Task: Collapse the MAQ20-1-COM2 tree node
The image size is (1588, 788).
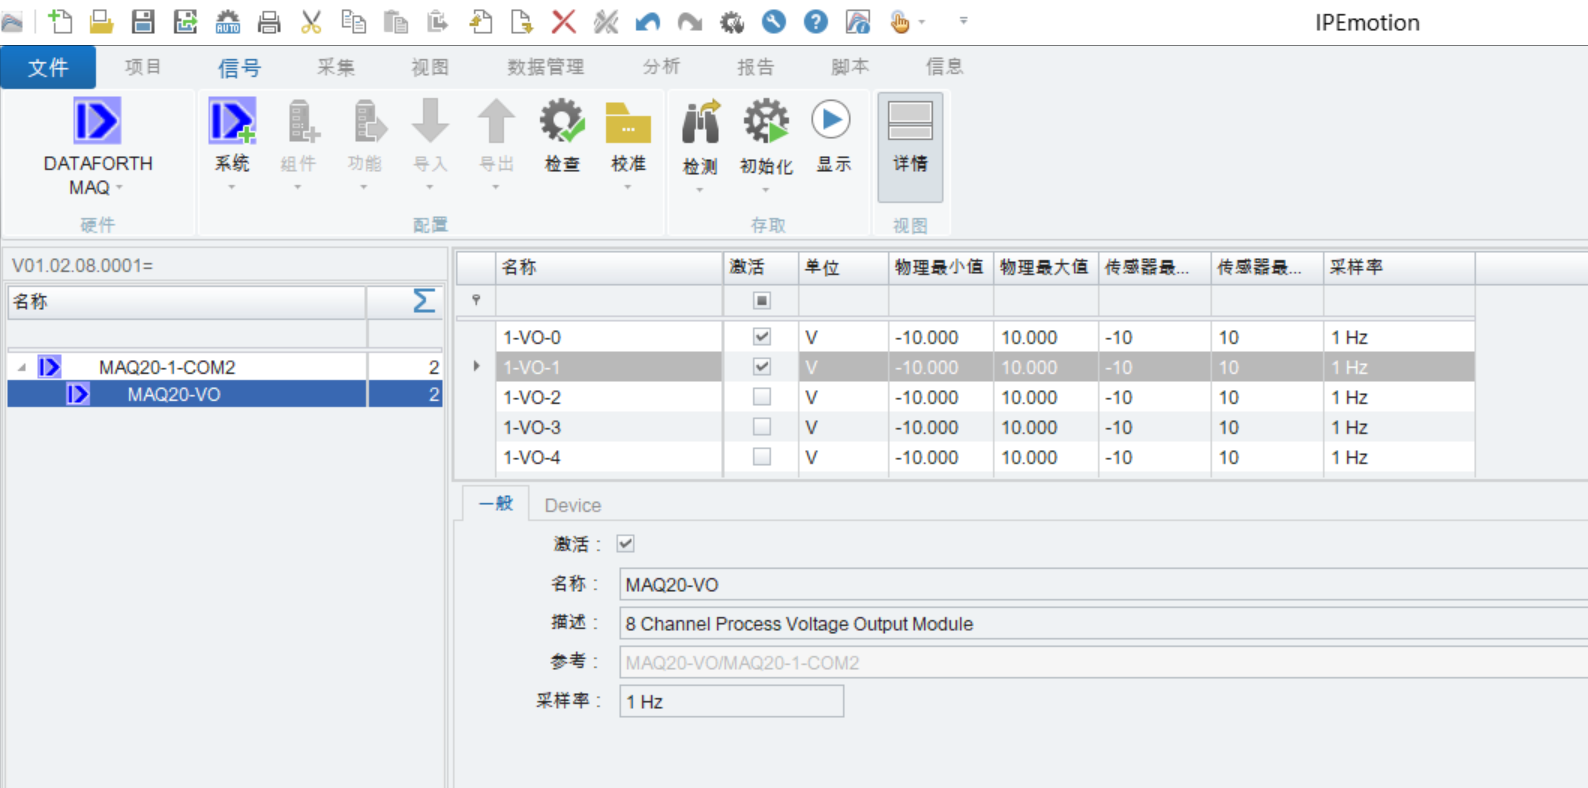Action: pos(22,367)
